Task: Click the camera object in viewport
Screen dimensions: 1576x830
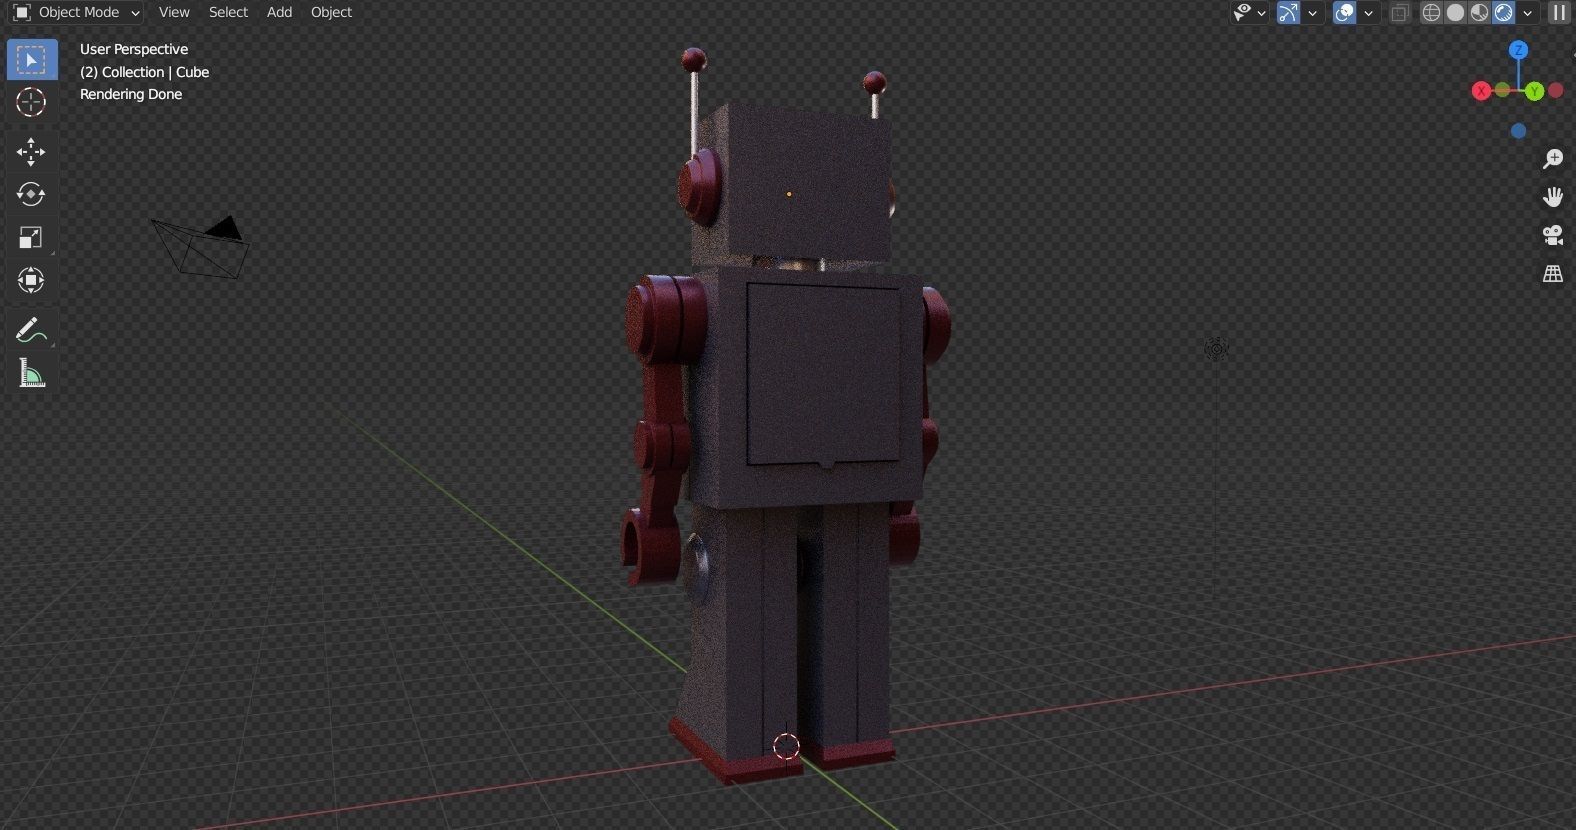Action: [201, 247]
